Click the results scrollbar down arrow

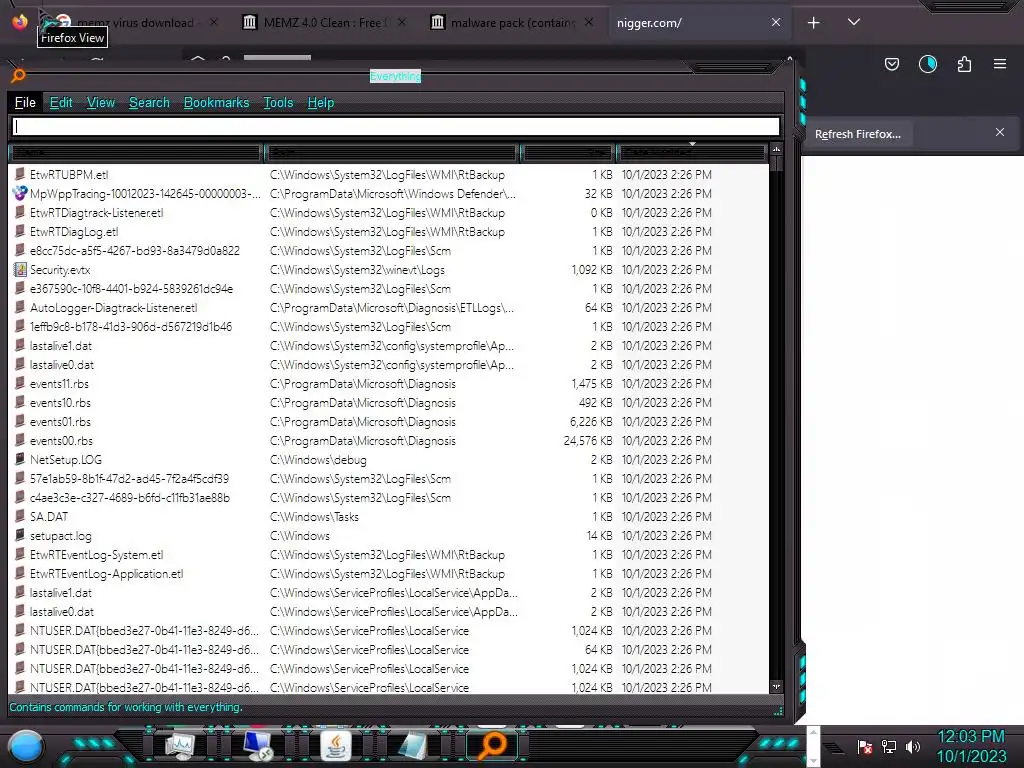776,686
